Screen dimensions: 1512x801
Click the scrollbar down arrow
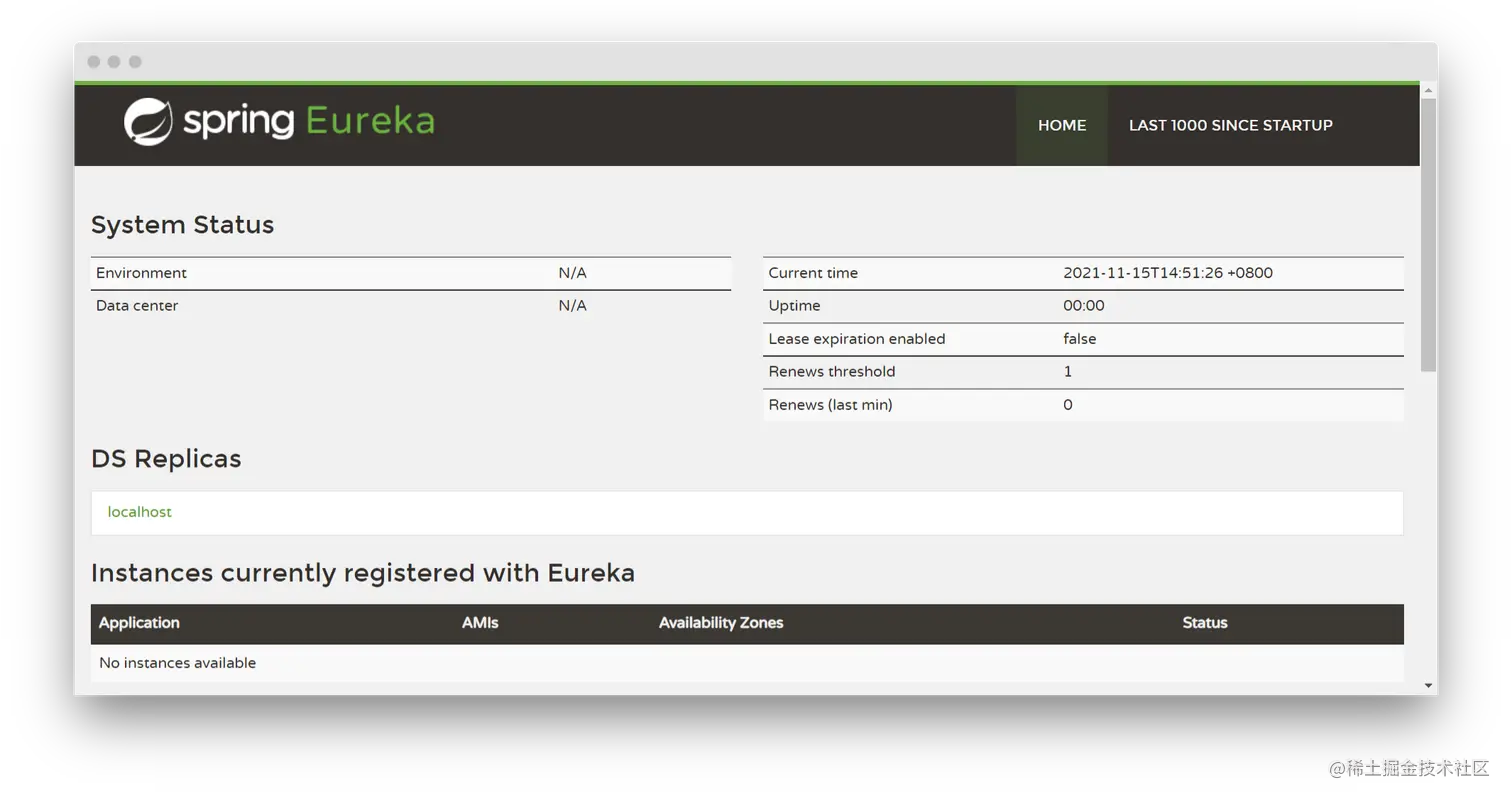[x=1428, y=685]
